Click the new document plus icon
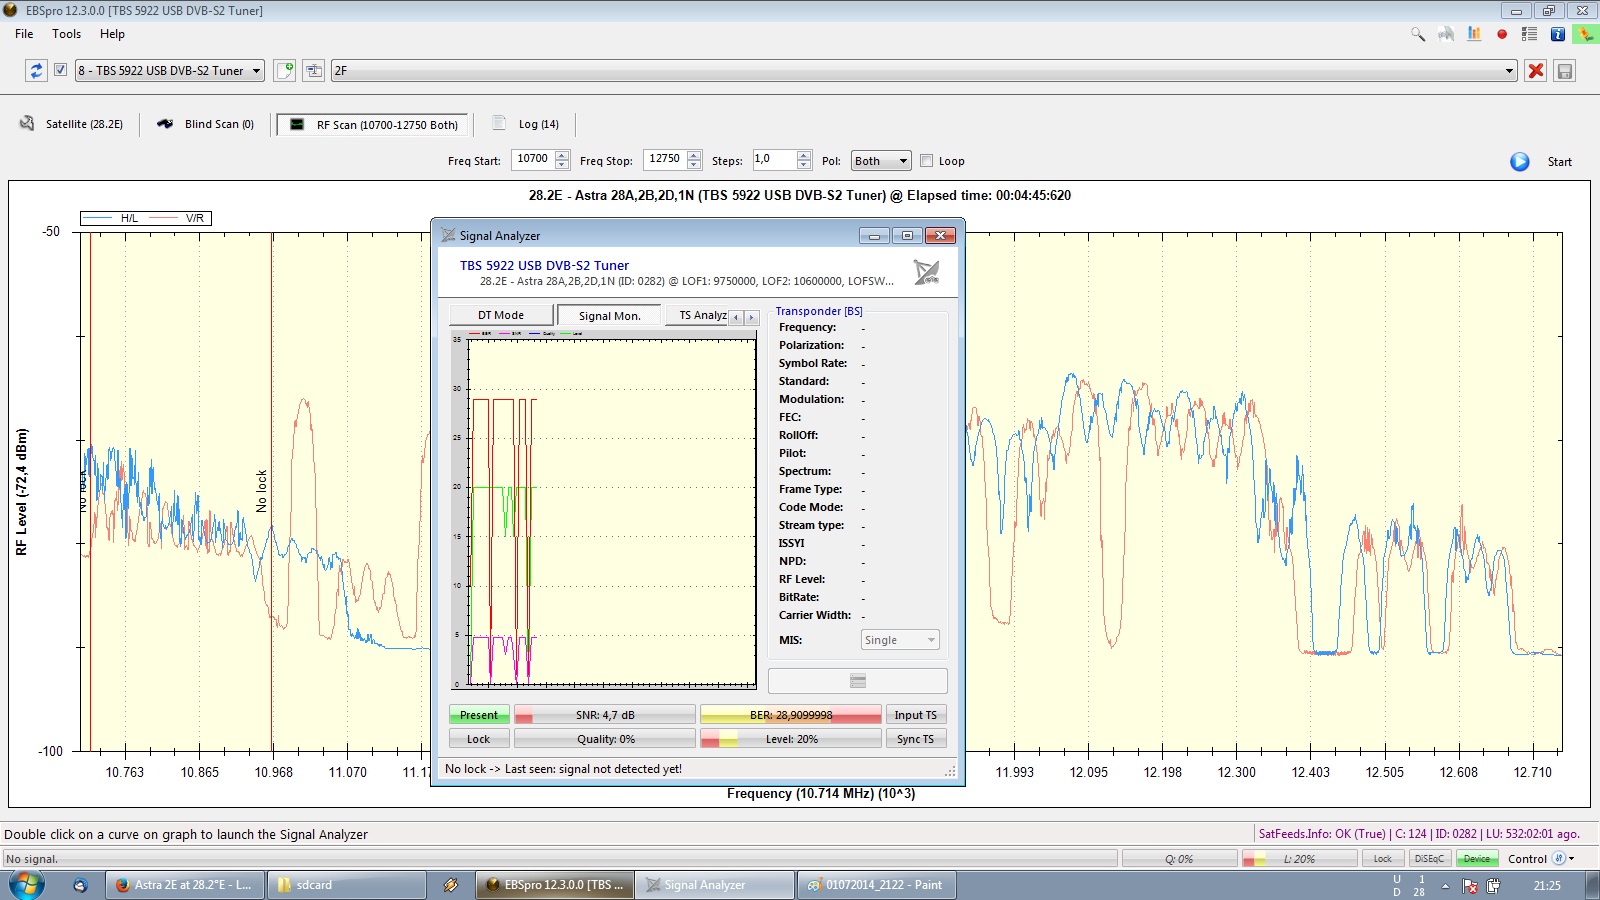Screen dimensions: 1600x900 click(x=285, y=71)
